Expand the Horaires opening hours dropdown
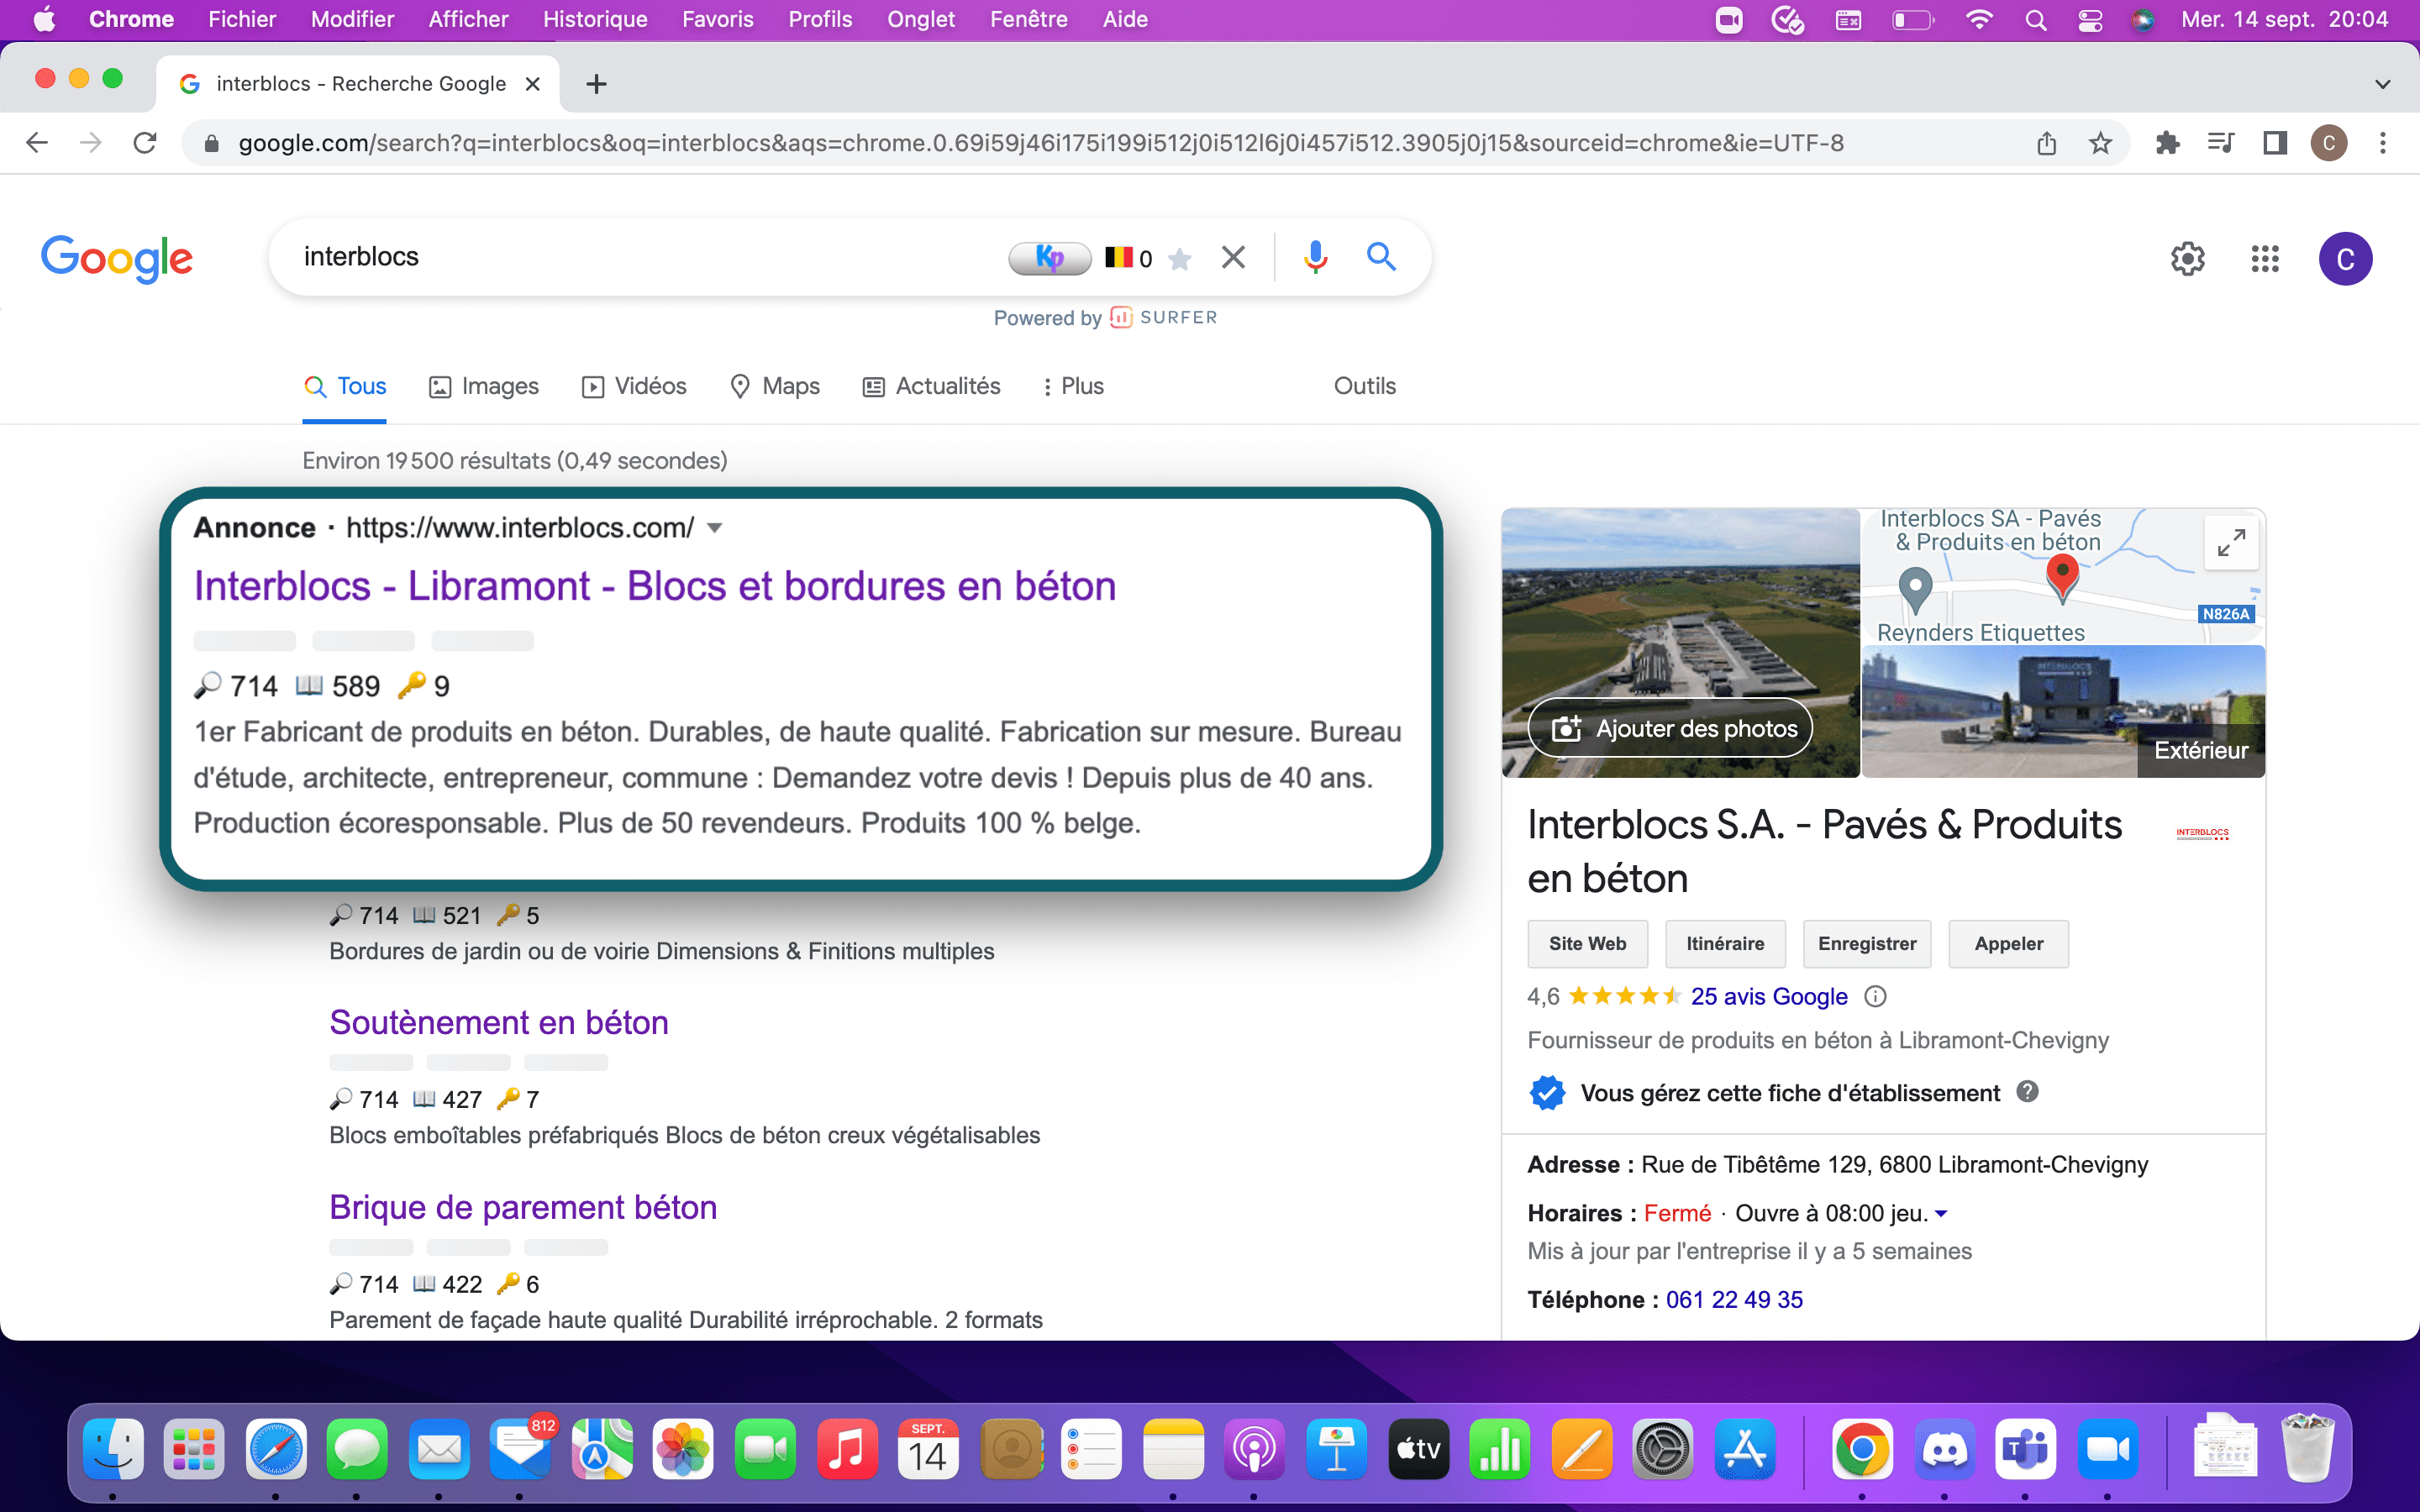The width and height of the screenshot is (2420, 1512). (x=1941, y=1213)
